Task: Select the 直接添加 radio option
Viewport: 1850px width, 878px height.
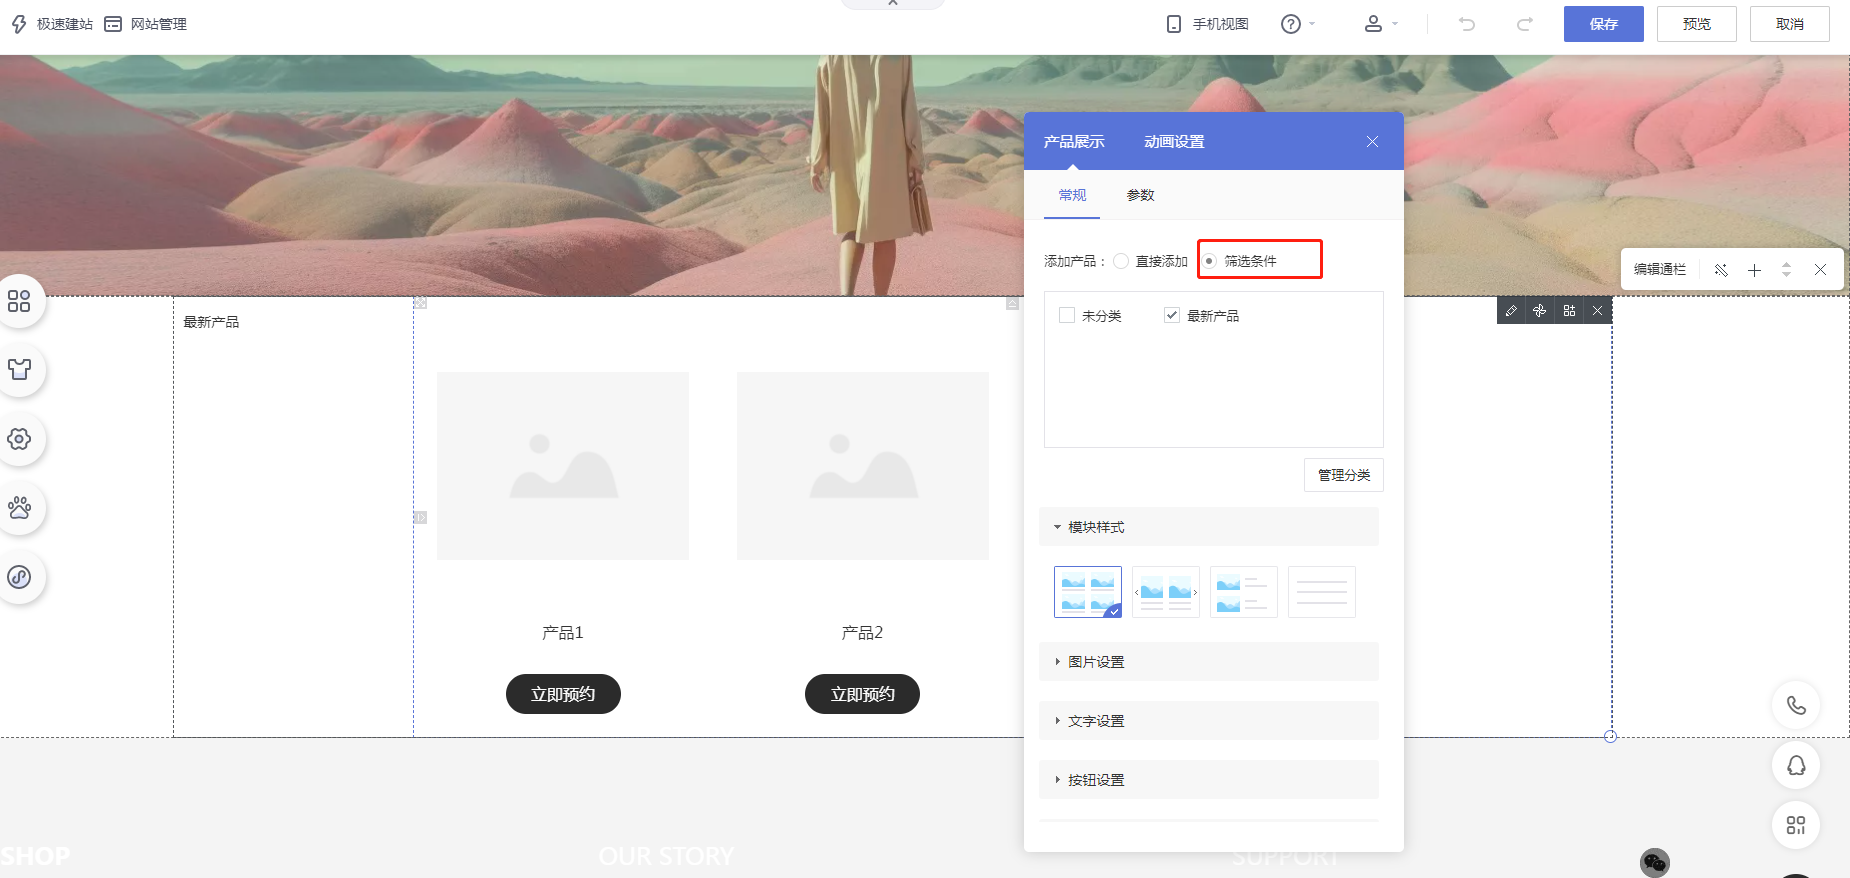Action: pos(1122,261)
